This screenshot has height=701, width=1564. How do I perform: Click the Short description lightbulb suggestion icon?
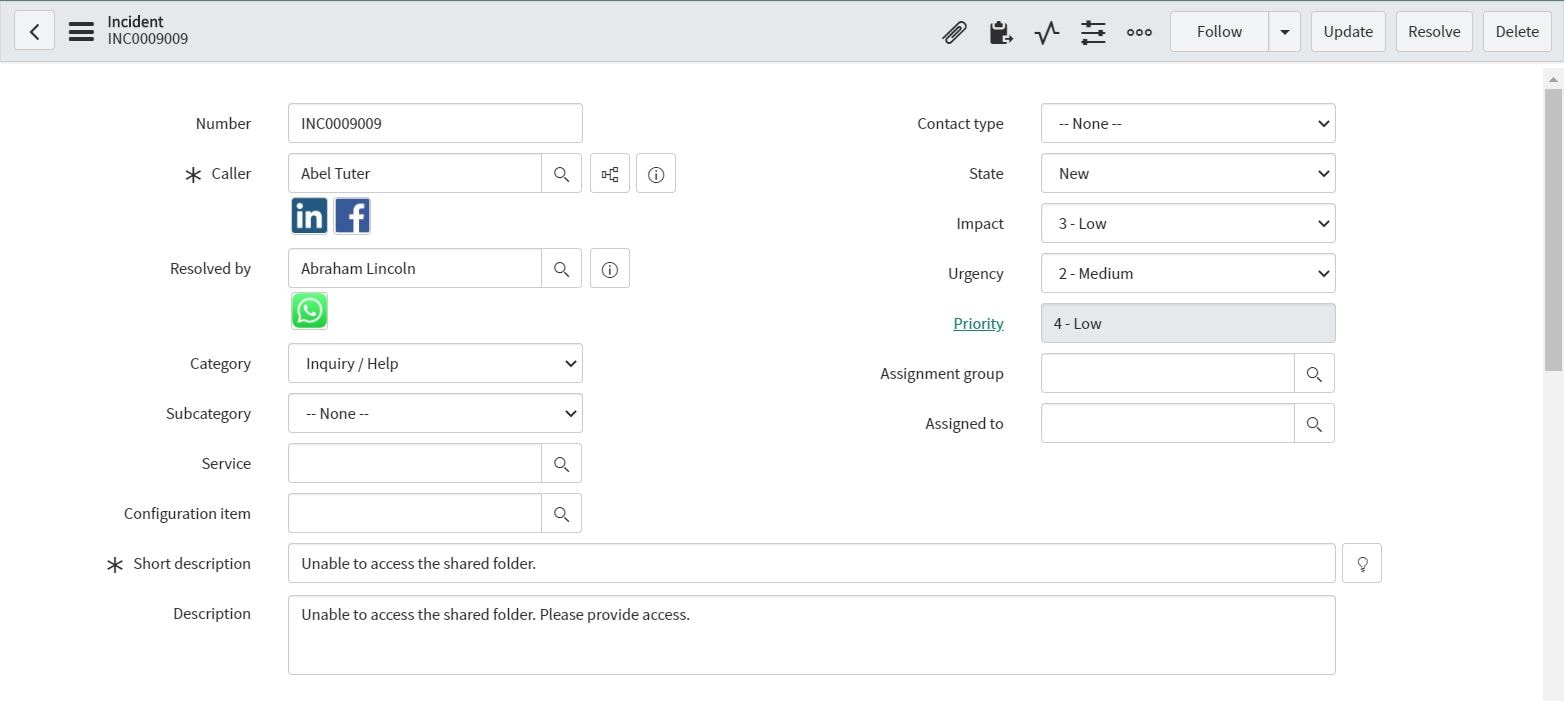(x=1362, y=564)
